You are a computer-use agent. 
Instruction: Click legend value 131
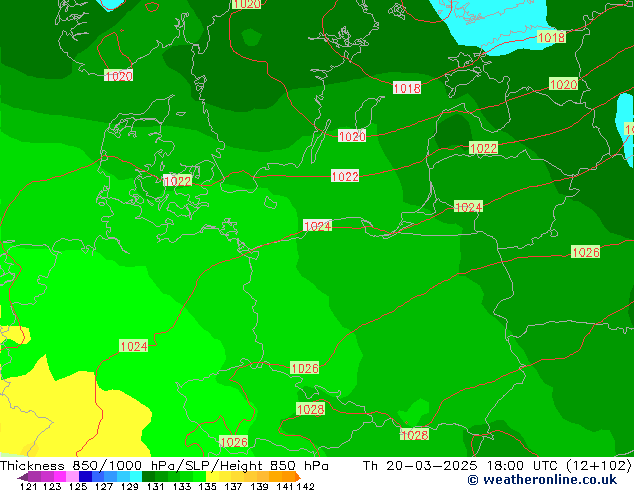pos(156,486)
